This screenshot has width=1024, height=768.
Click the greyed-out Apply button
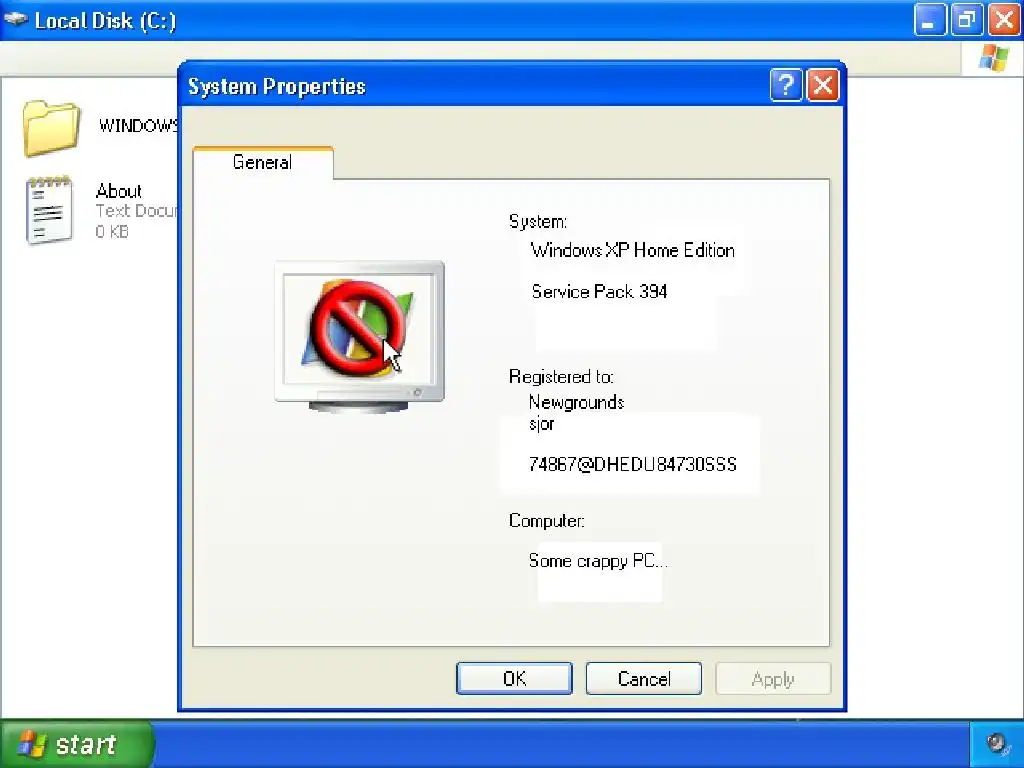[x=773, y=679]
